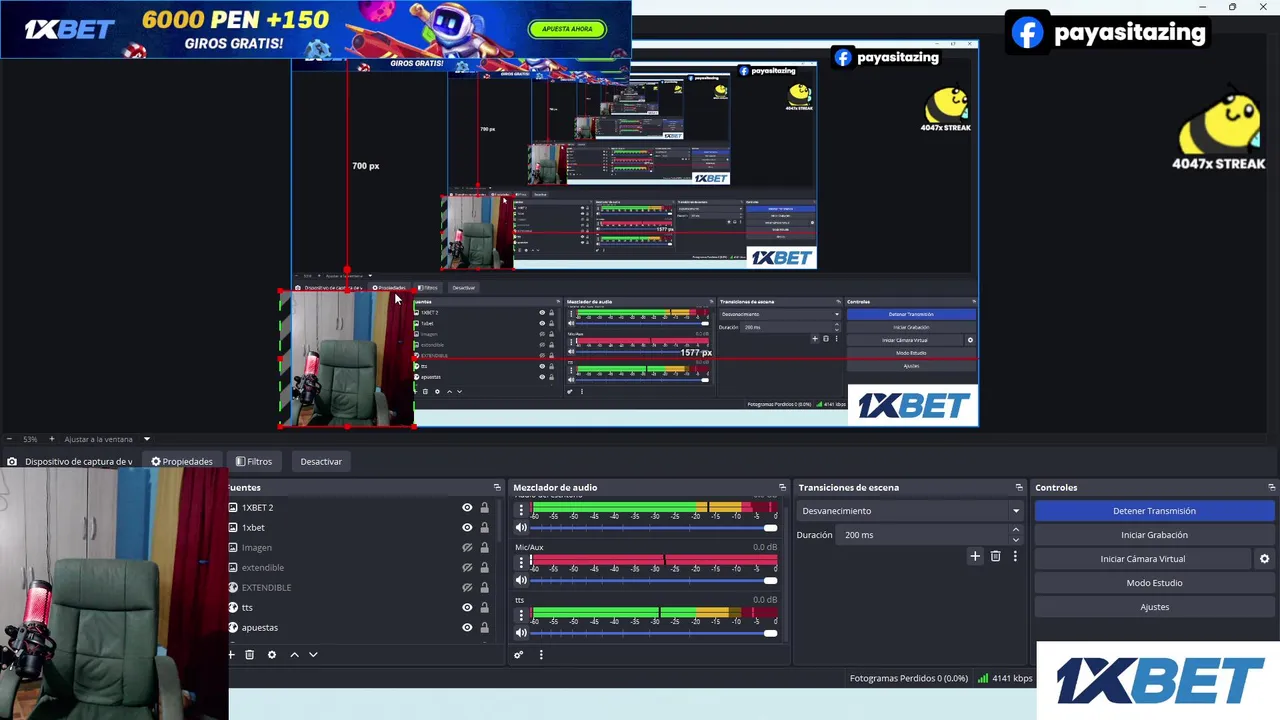The image size is (1280, 720).
Task: Open virtual camera settings gear
Action: pyautogui.click(x=1264, y=559)
